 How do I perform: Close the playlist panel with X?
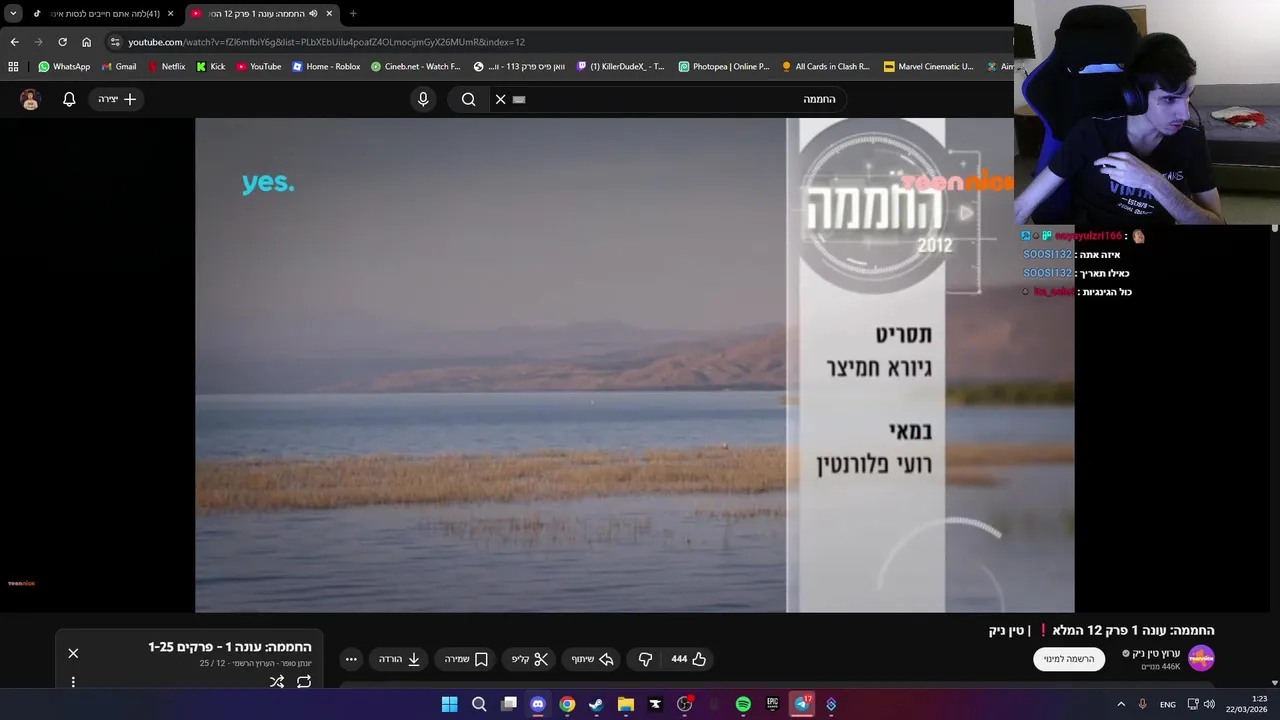[x=73, y=653]
